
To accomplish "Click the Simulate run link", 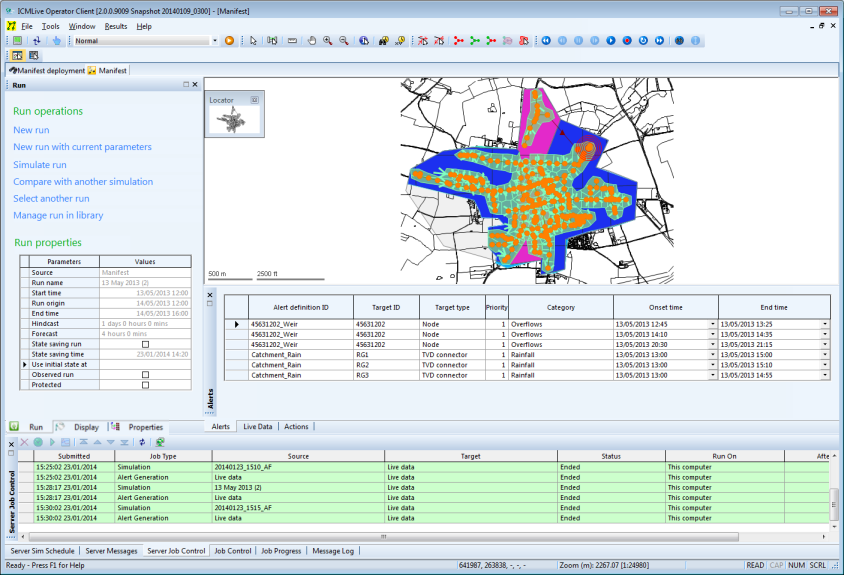I will (x=40, y=165).
